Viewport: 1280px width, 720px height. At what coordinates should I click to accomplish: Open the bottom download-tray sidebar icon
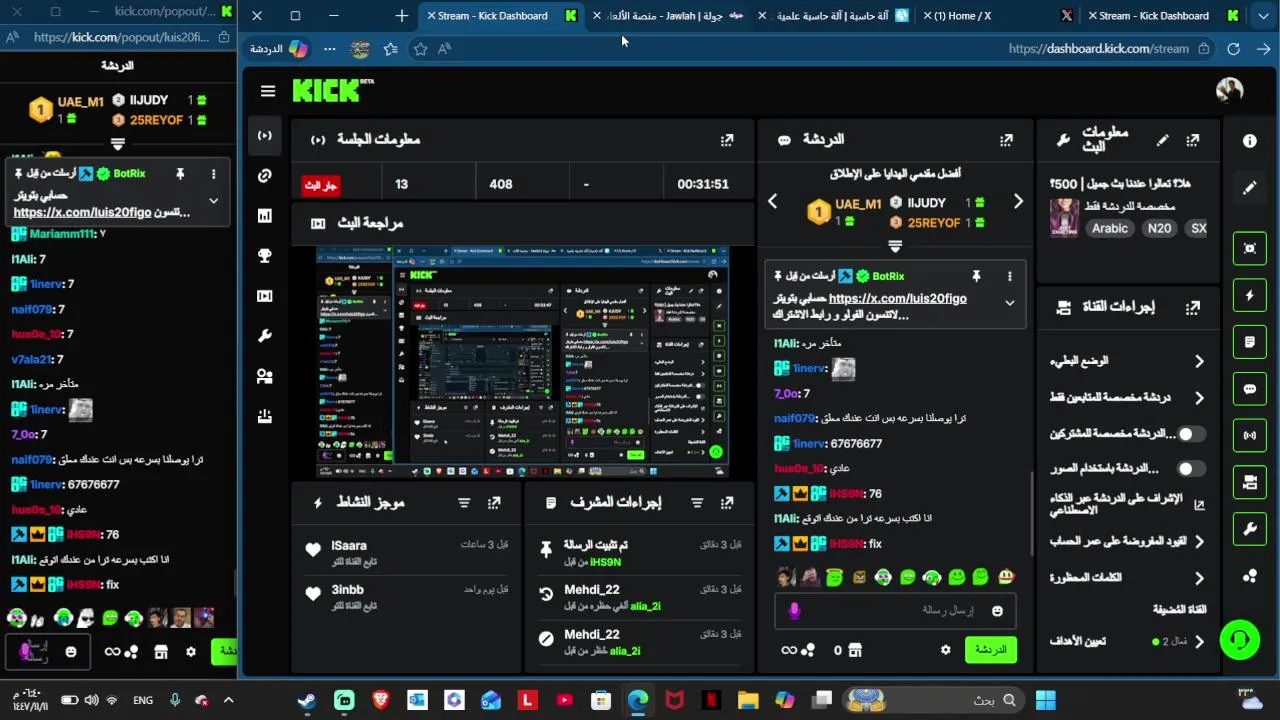click(265, 416)
